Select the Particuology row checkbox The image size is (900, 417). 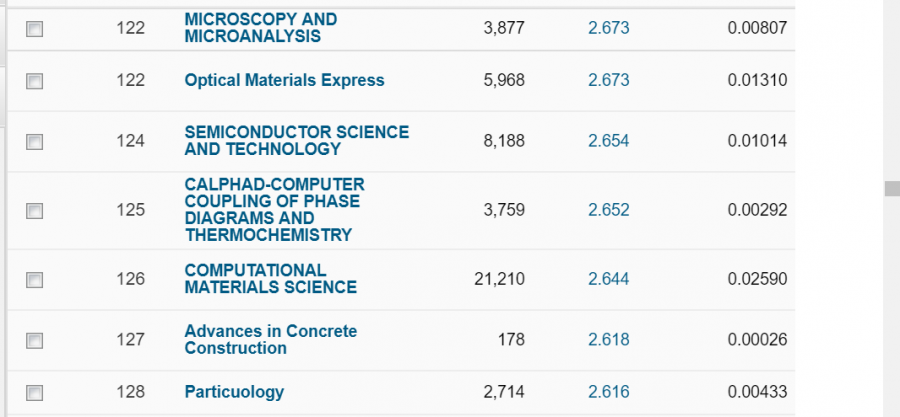coord(35,393)
